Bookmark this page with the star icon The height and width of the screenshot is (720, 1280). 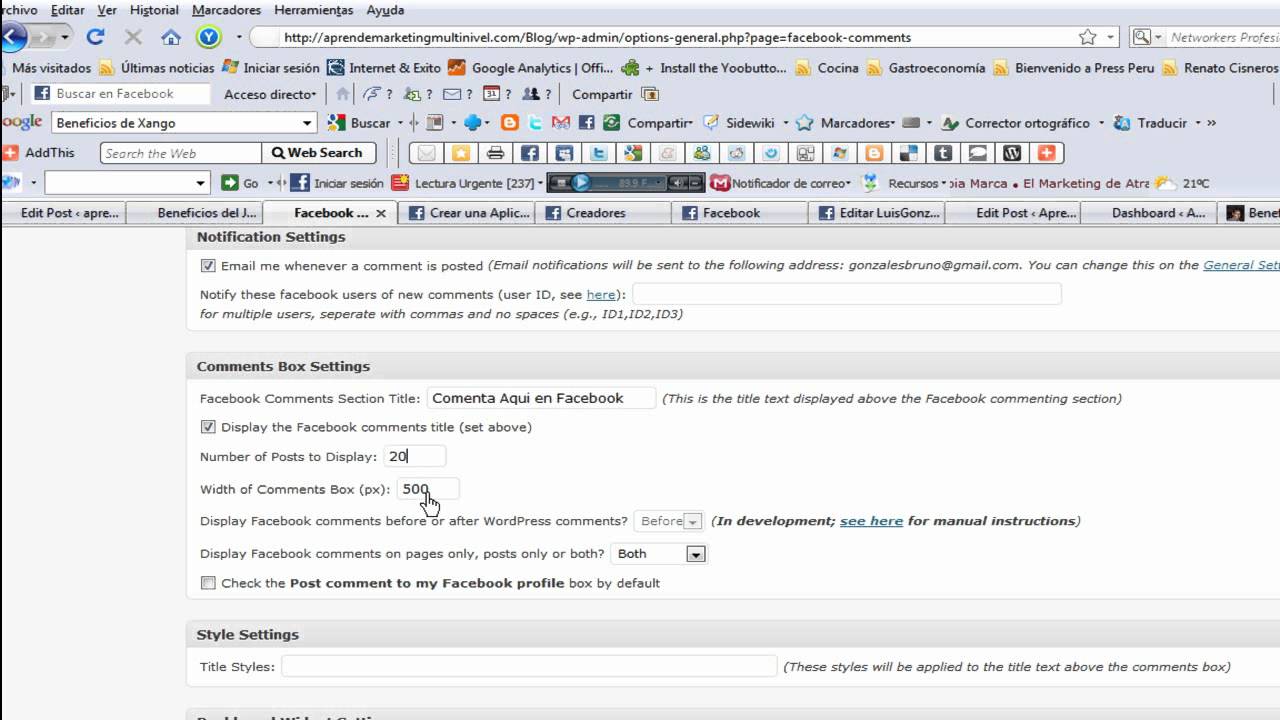pos(1088,37)
